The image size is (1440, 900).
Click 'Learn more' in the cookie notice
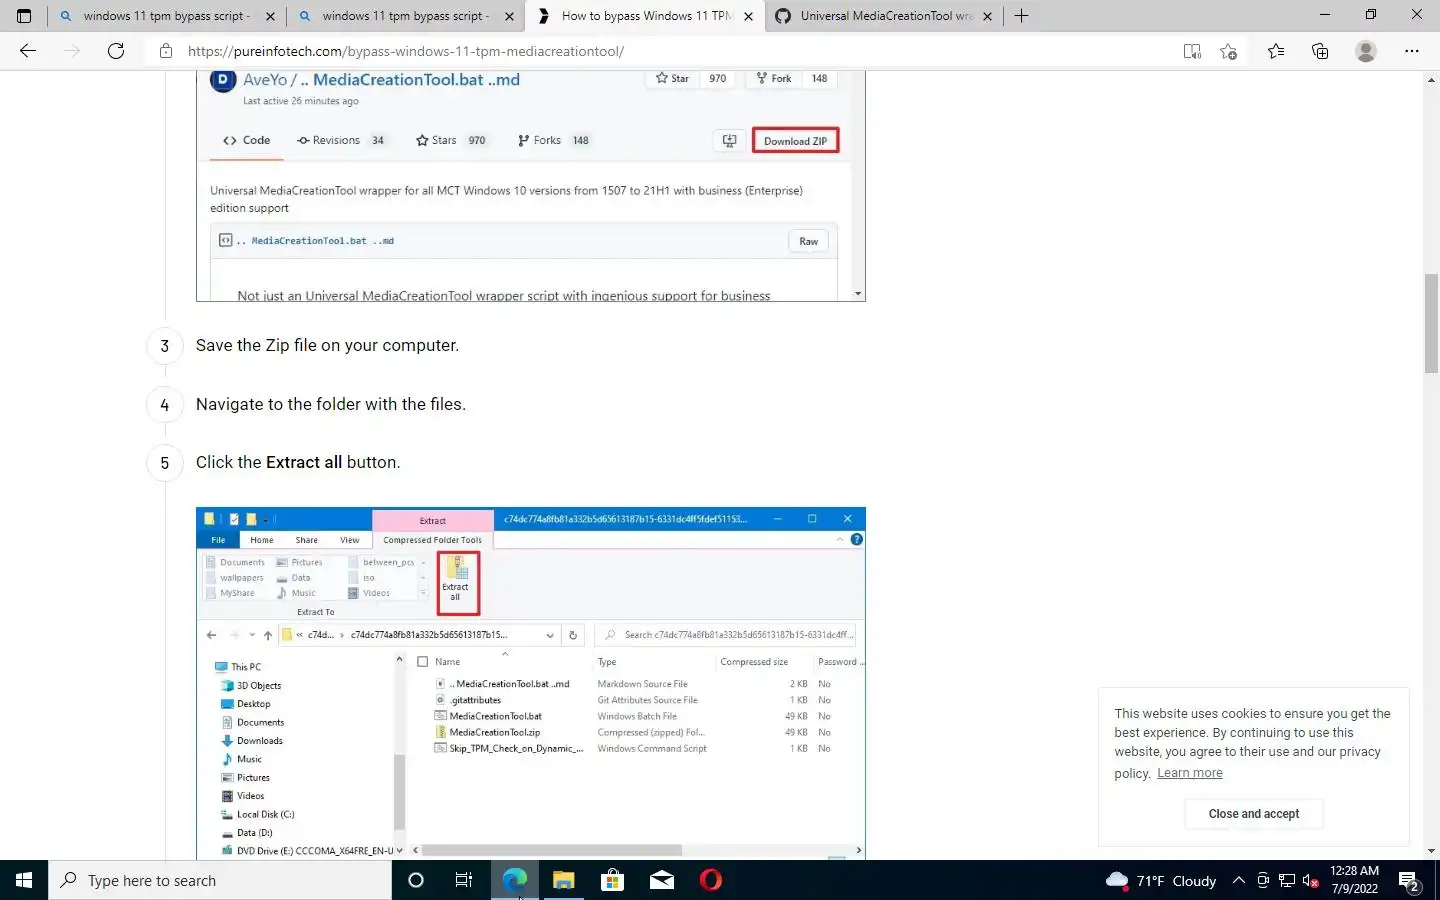click(x=1190, y=773)
